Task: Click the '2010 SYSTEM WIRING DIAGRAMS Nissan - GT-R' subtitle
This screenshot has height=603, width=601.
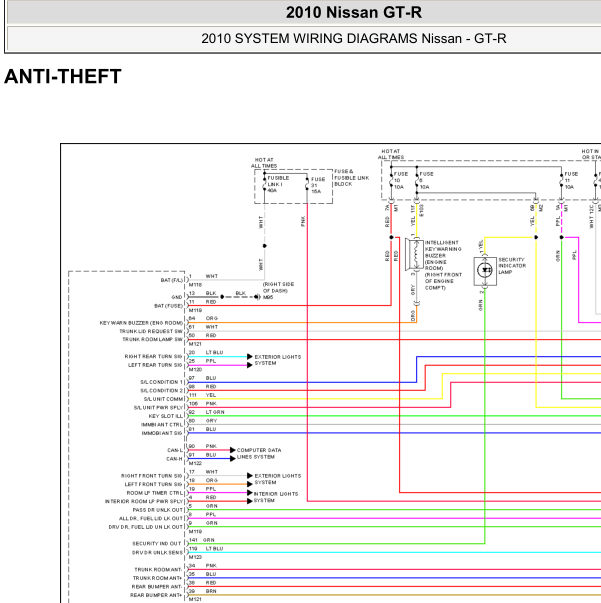Action: pos(354,38)
